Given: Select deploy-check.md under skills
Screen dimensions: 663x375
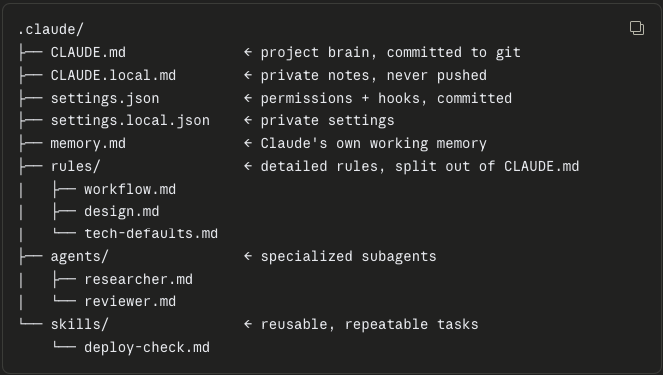Looking at the screenshot, I should pyautogui.click(x=146, y=348).
